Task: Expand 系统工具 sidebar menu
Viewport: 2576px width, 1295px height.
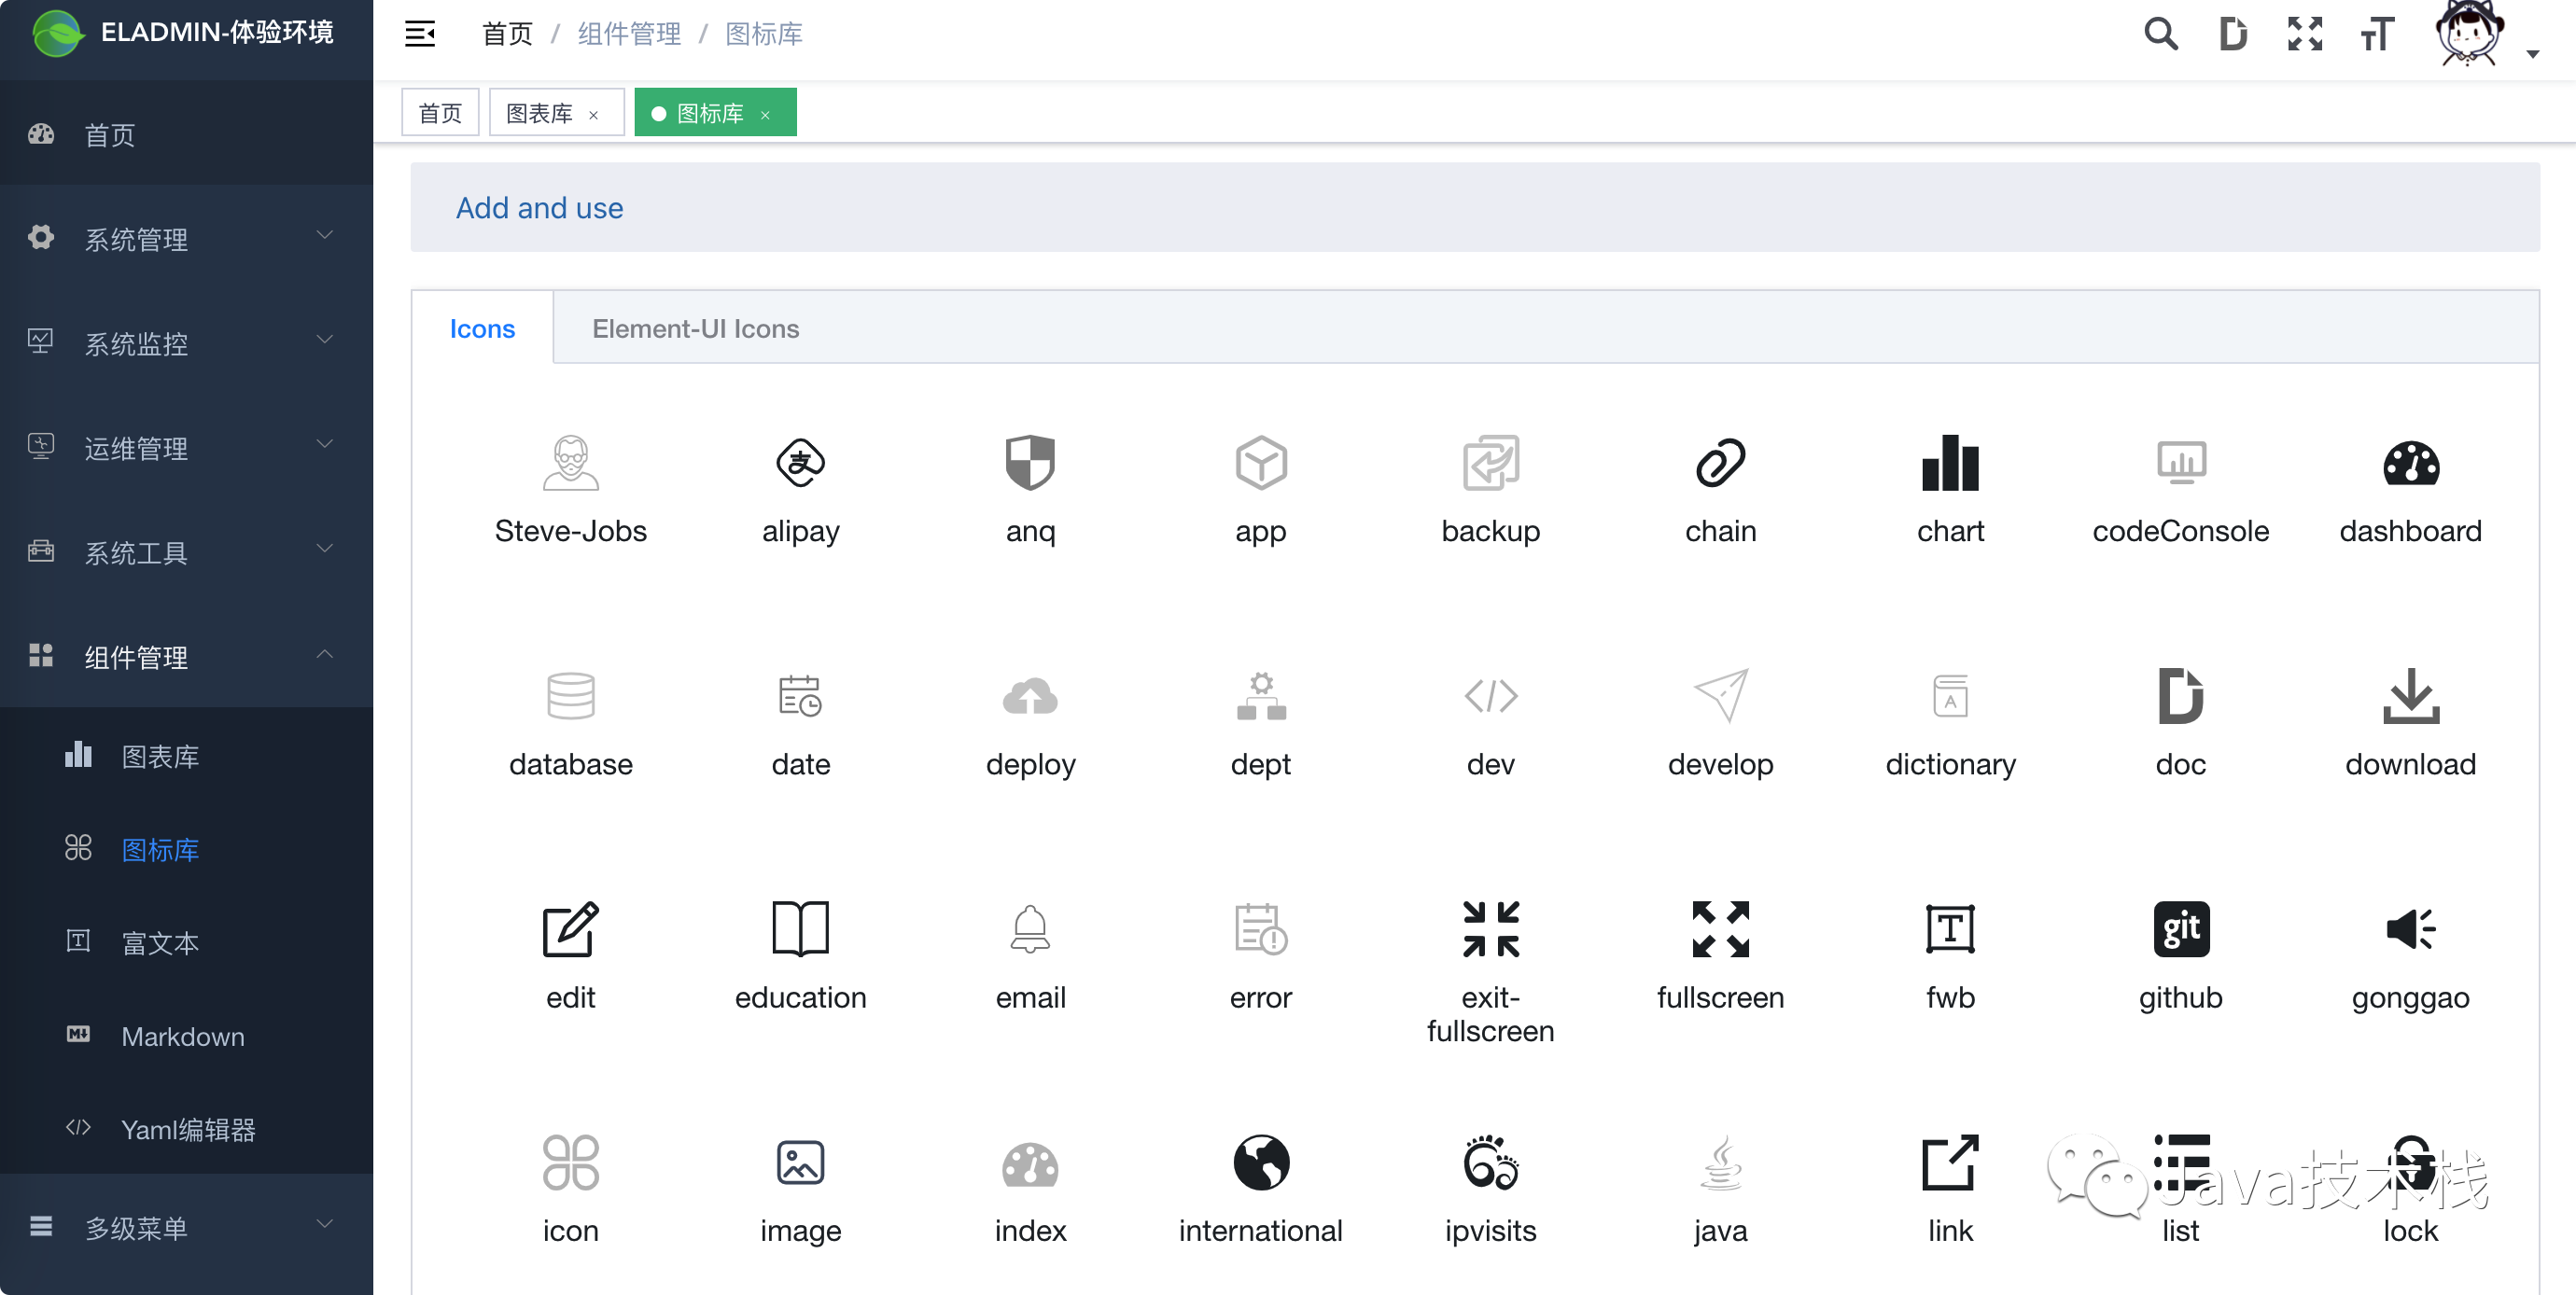Action: [186, 552]
